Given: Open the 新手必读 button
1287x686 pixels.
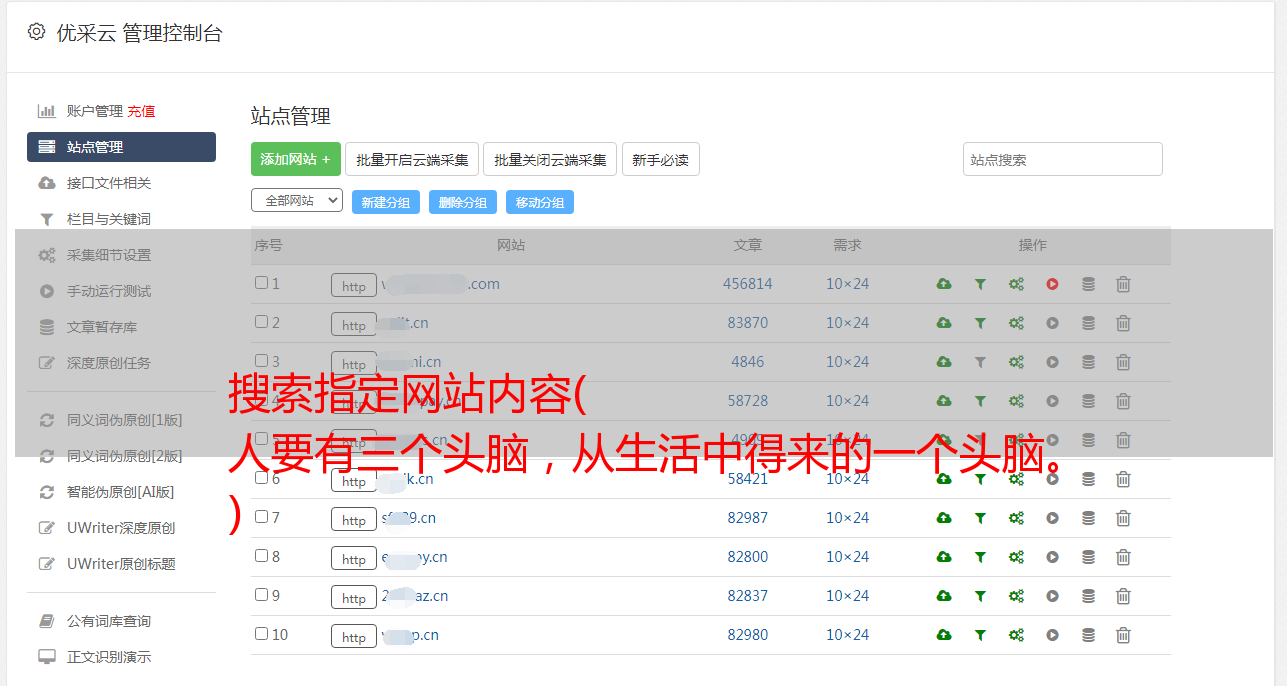Looking at the screenshot, I should point(661,159).
